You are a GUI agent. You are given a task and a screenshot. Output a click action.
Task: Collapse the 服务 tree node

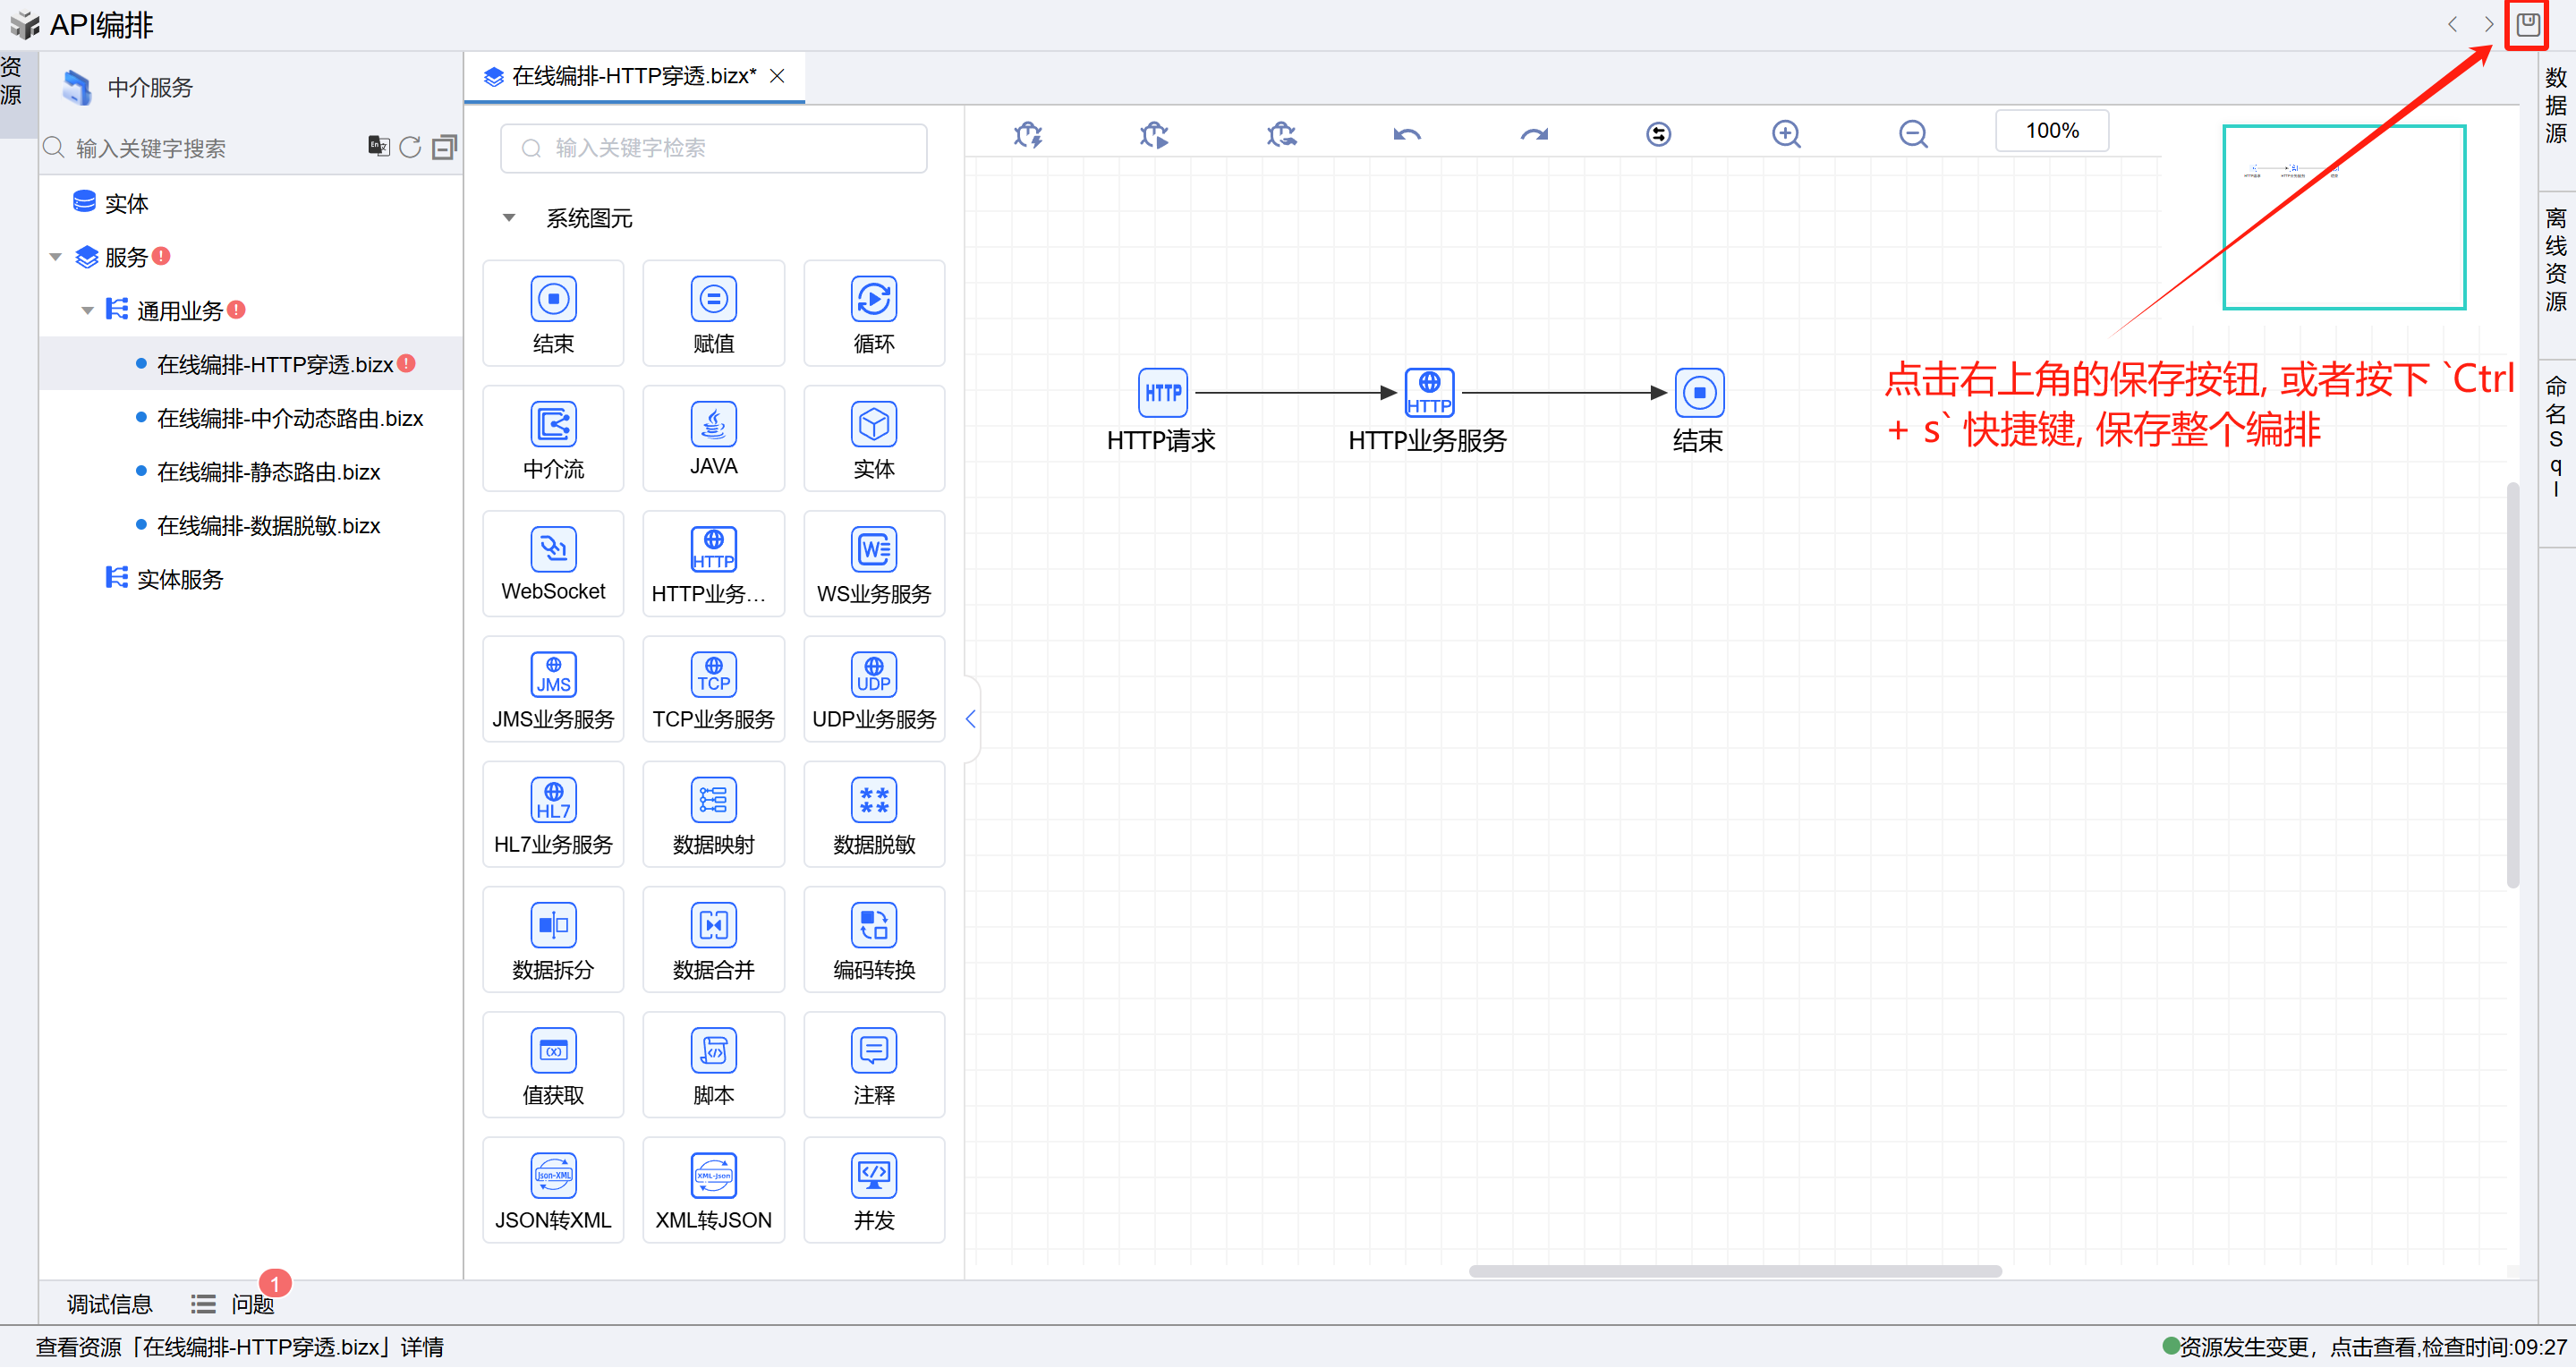tap(56, 258)
